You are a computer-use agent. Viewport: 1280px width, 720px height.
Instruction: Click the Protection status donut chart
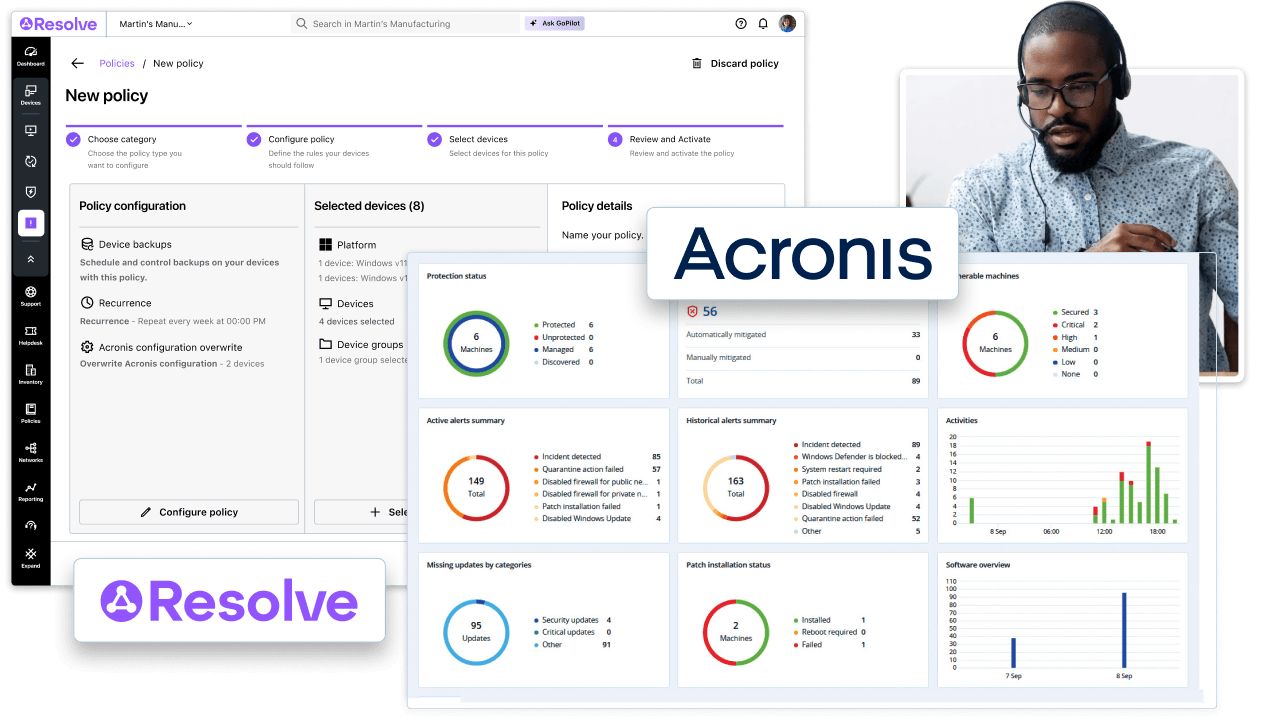click(476, 343)
